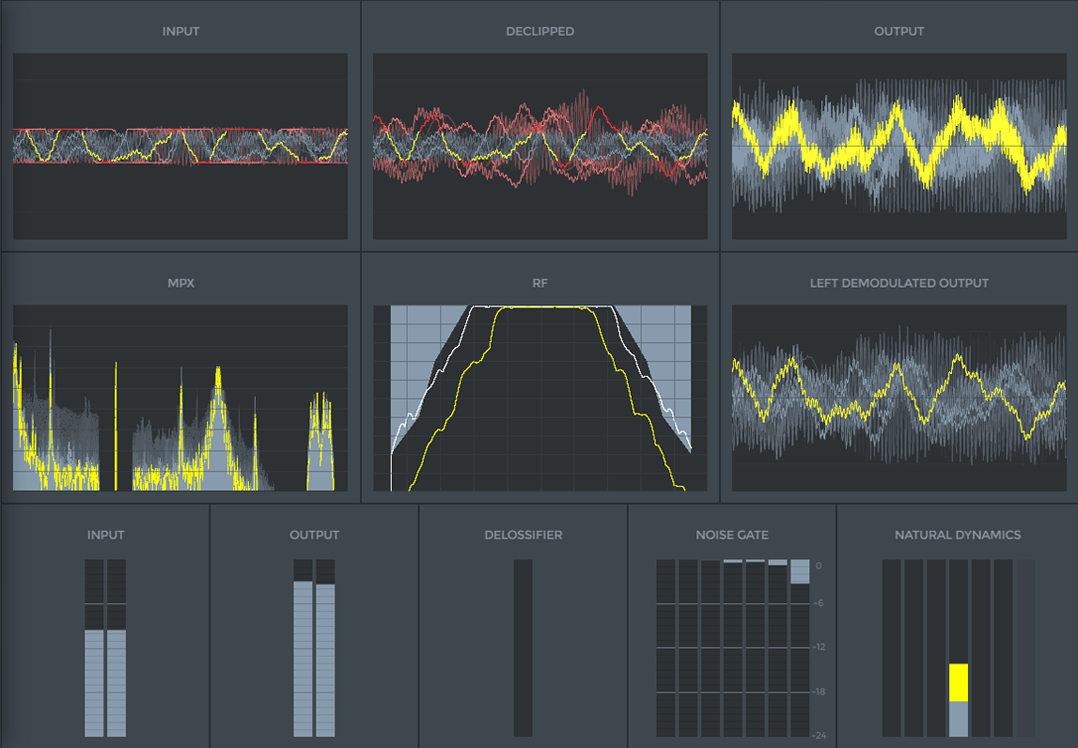Viewport: 1078px width, 748px height.
Task: Click the MPX panel title
Action: (x=181, y=283)
